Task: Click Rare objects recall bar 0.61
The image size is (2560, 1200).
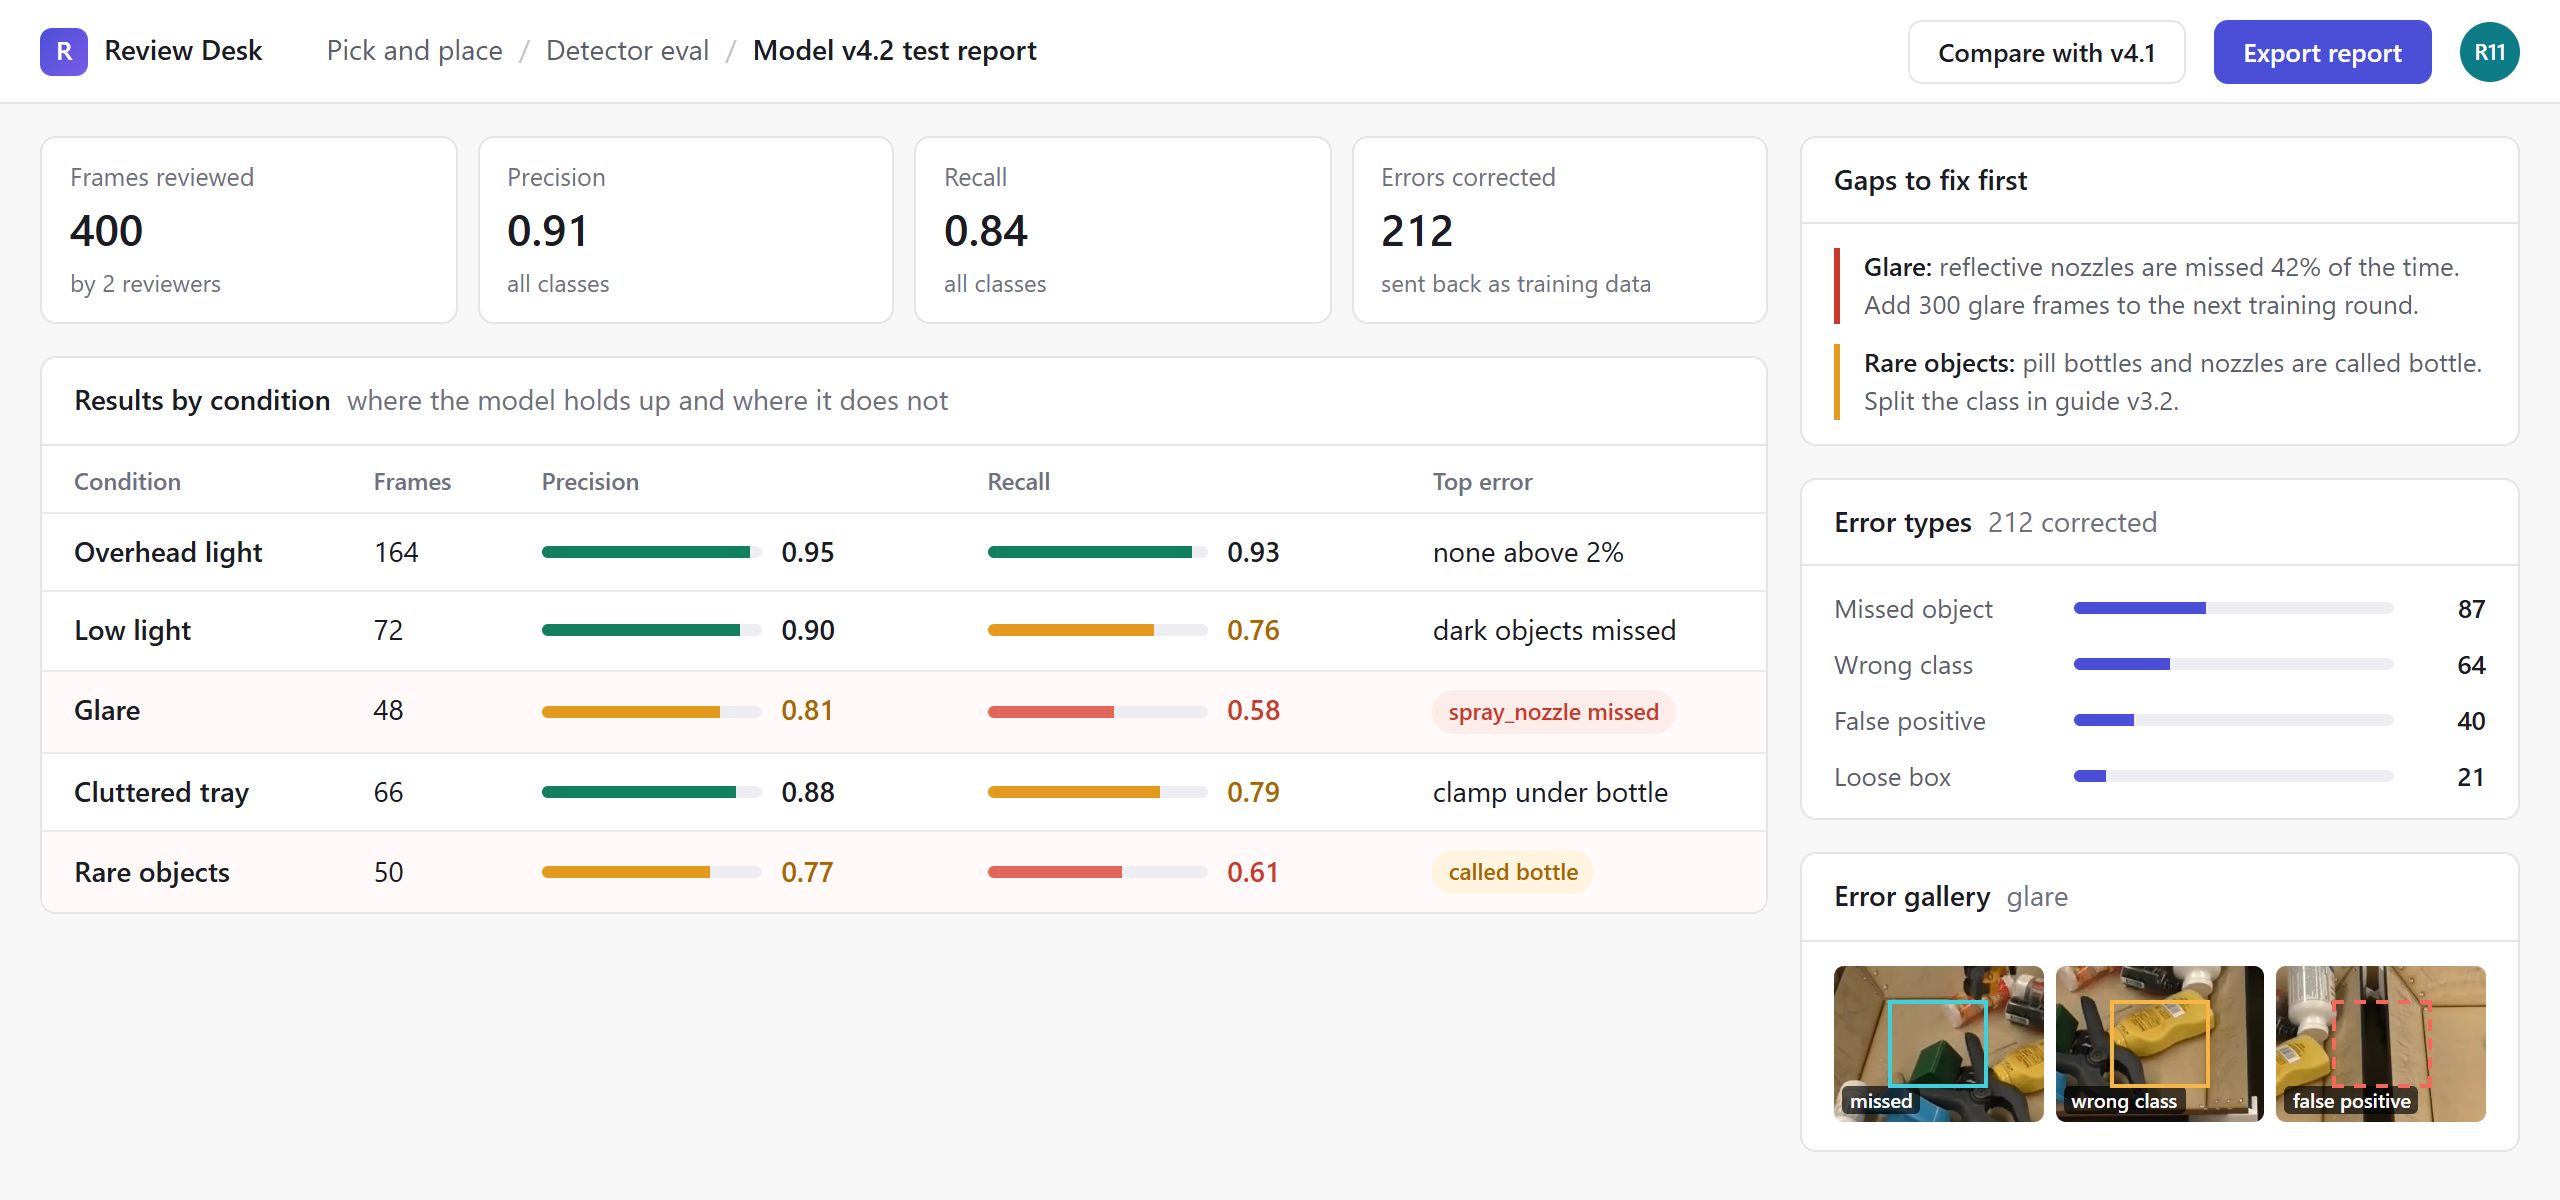Action: tap(1097, 872)
